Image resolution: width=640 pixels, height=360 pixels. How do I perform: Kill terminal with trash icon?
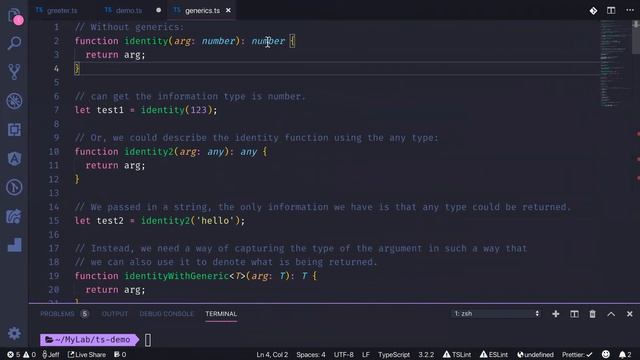pyautogui.click(x=592, y=314)
